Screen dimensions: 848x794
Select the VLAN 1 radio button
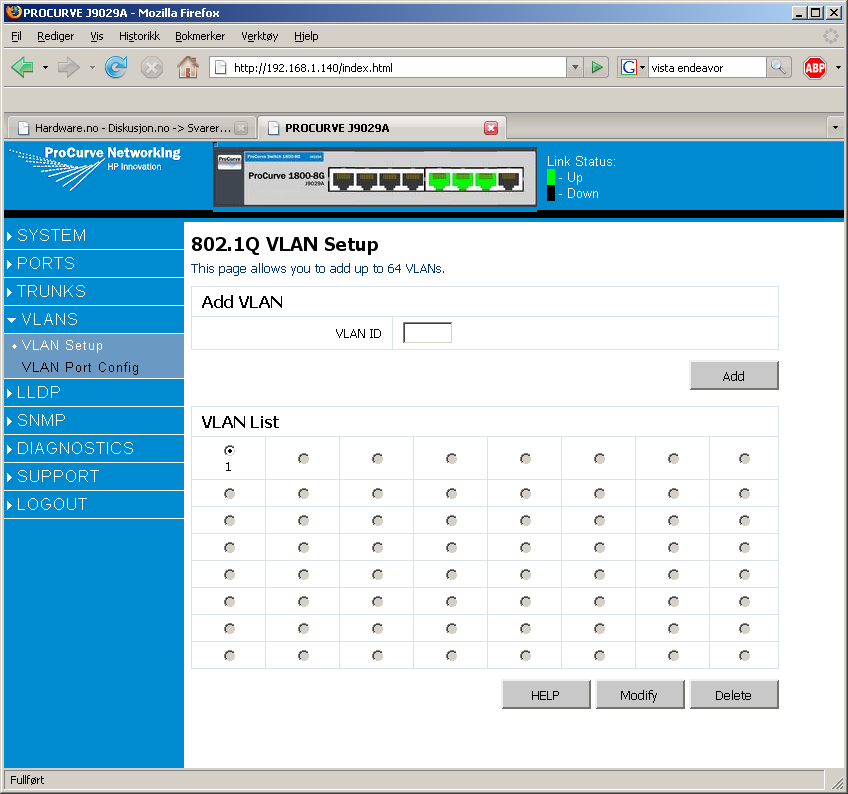229,450
